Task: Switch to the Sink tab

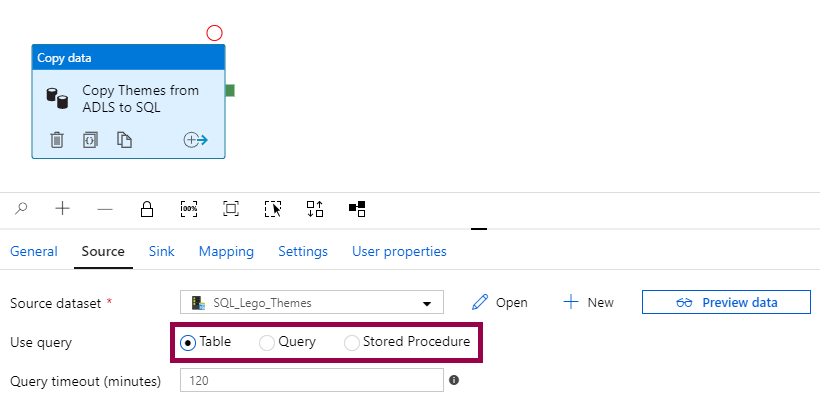Action: tap(161, 251)
